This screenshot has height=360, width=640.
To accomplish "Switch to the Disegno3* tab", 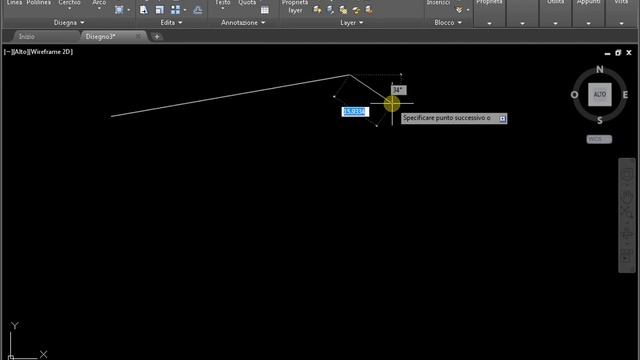I will point(100,37).
